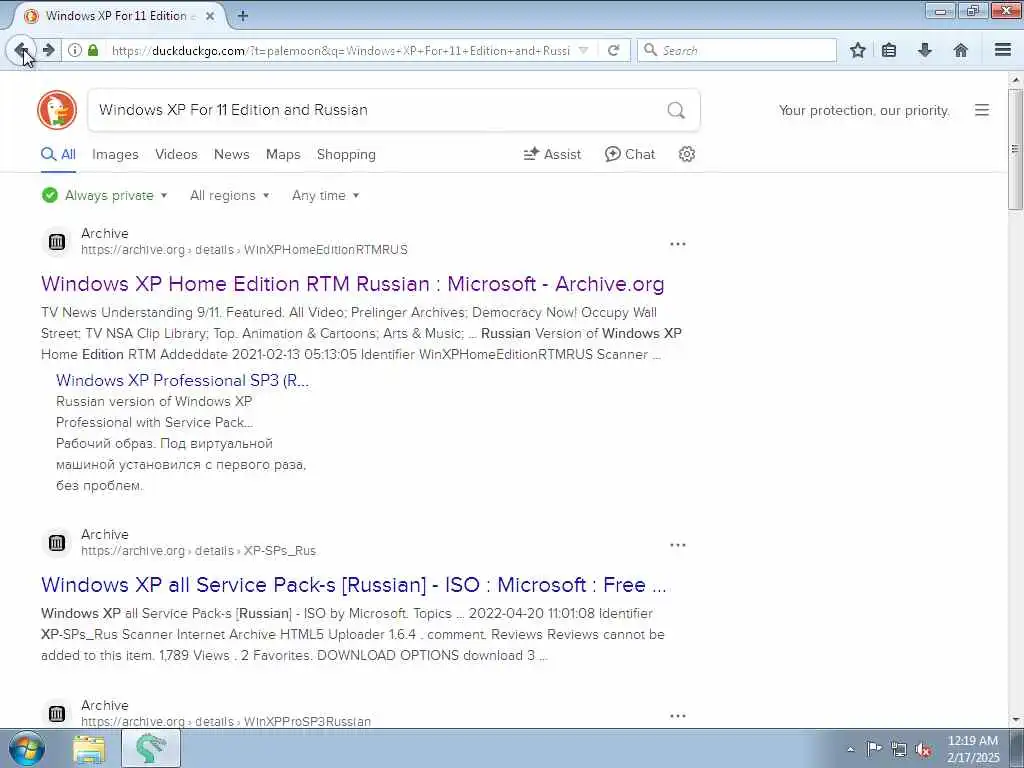The height and width of the screenshot is (768, 1024).
Task: Open the Windows Start menu
Action: click(x=27, y=748)
